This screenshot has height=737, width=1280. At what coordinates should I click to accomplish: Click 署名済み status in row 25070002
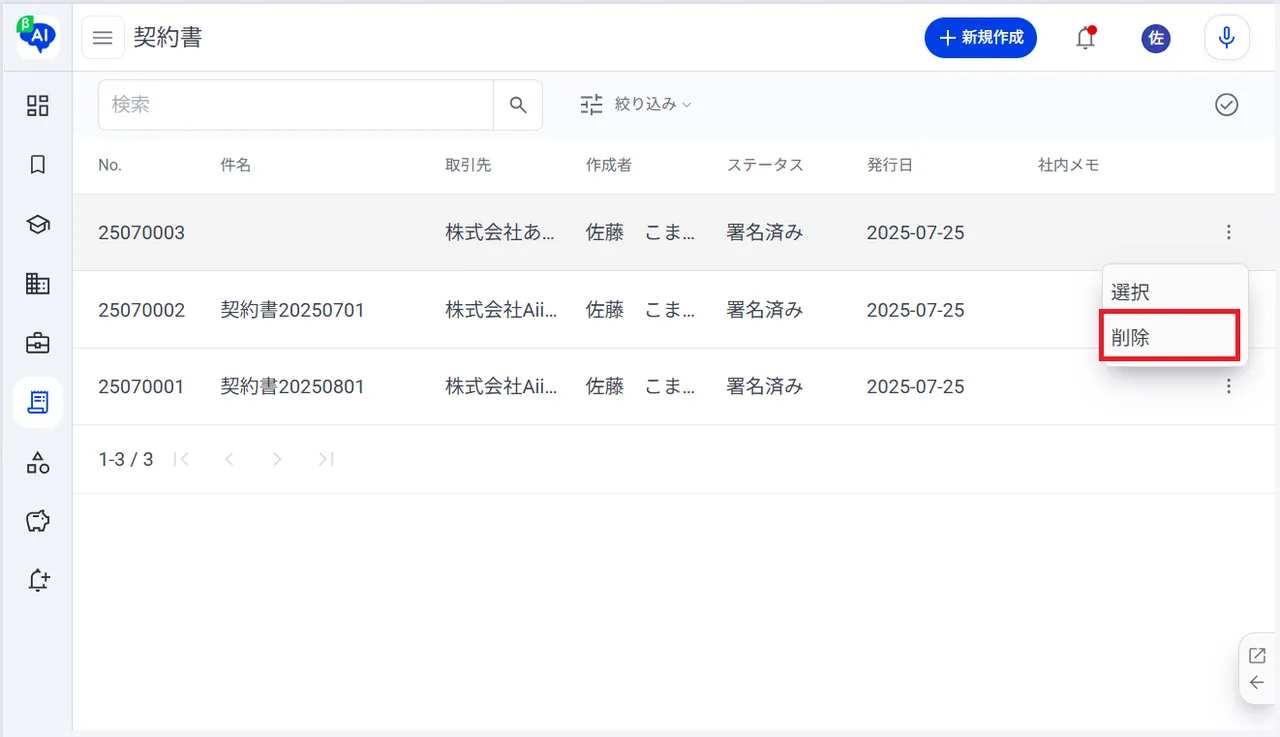click(x=765, y=309)
